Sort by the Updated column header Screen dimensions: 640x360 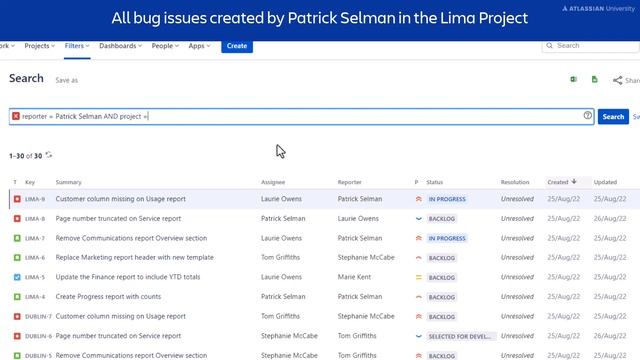(x=605, y=182)
